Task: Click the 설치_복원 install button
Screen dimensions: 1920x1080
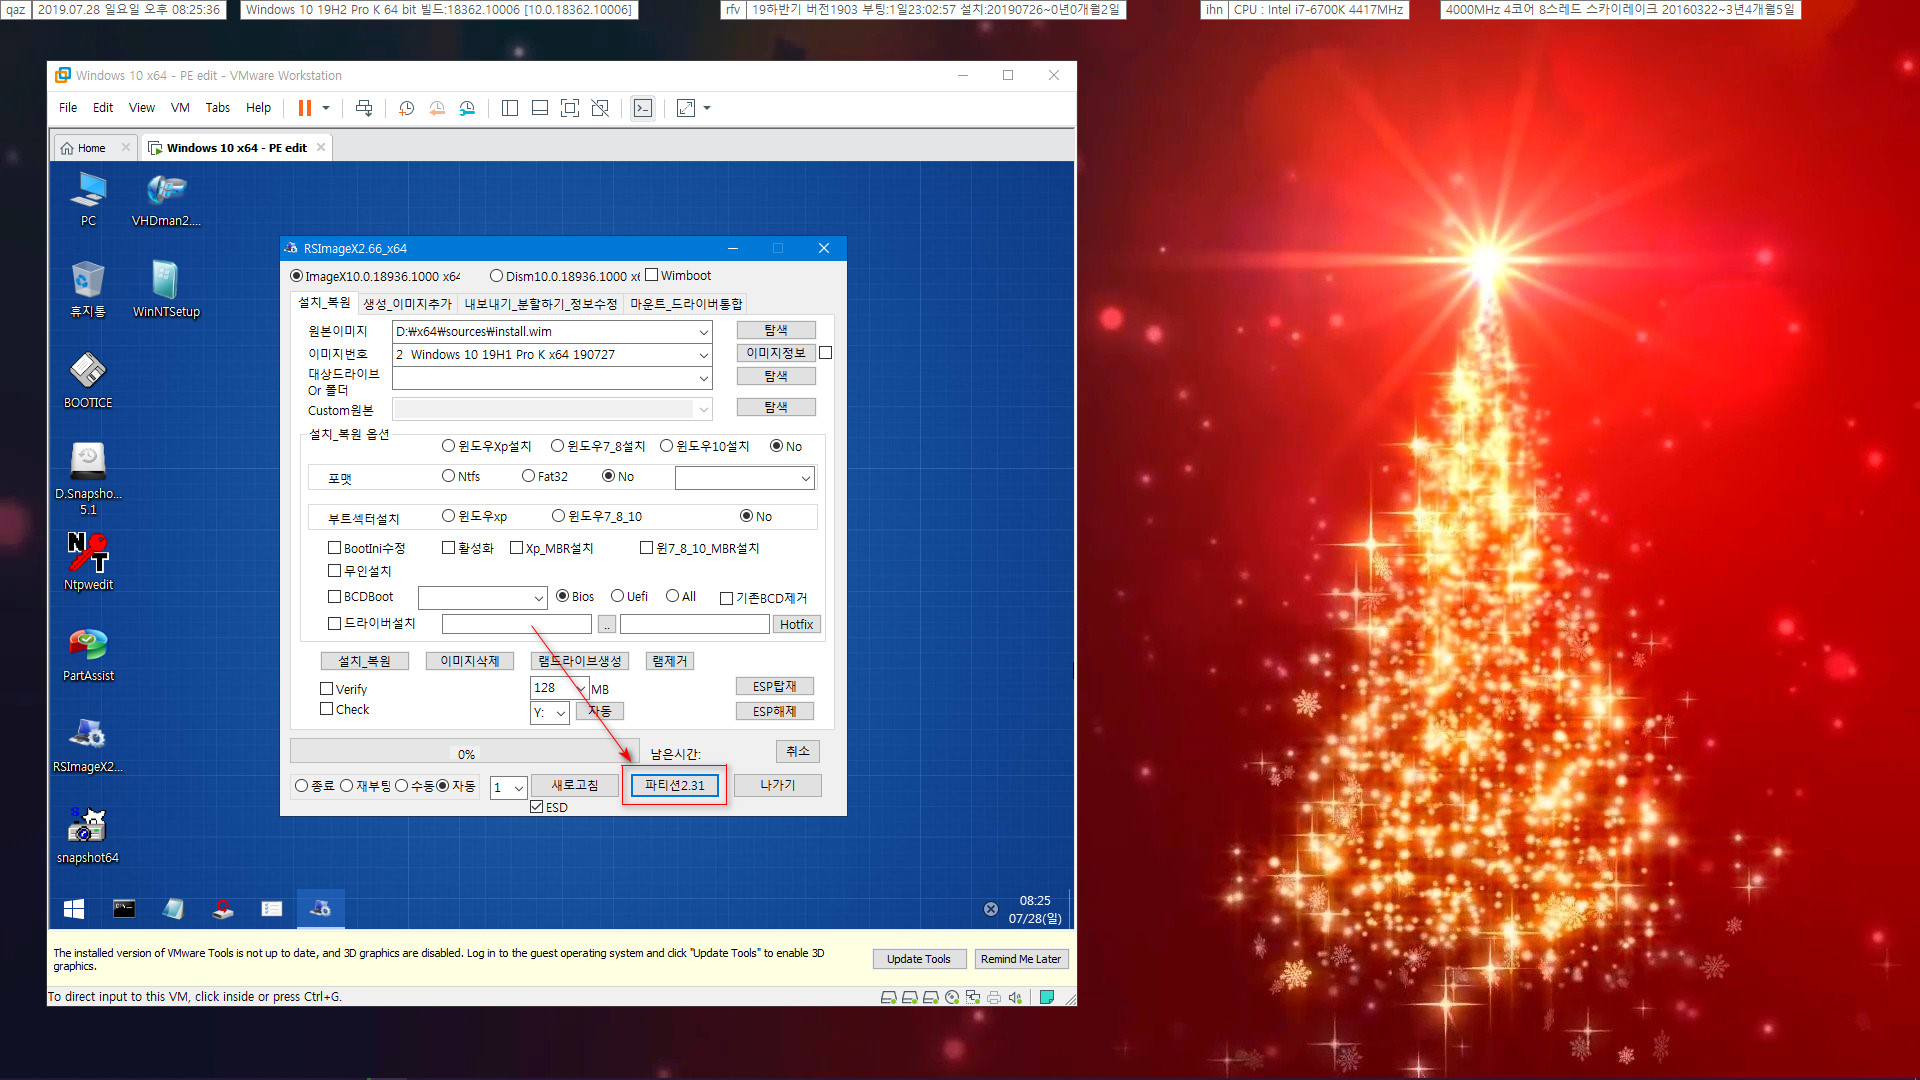Action: pyautogui.click(x=365, y=661)
